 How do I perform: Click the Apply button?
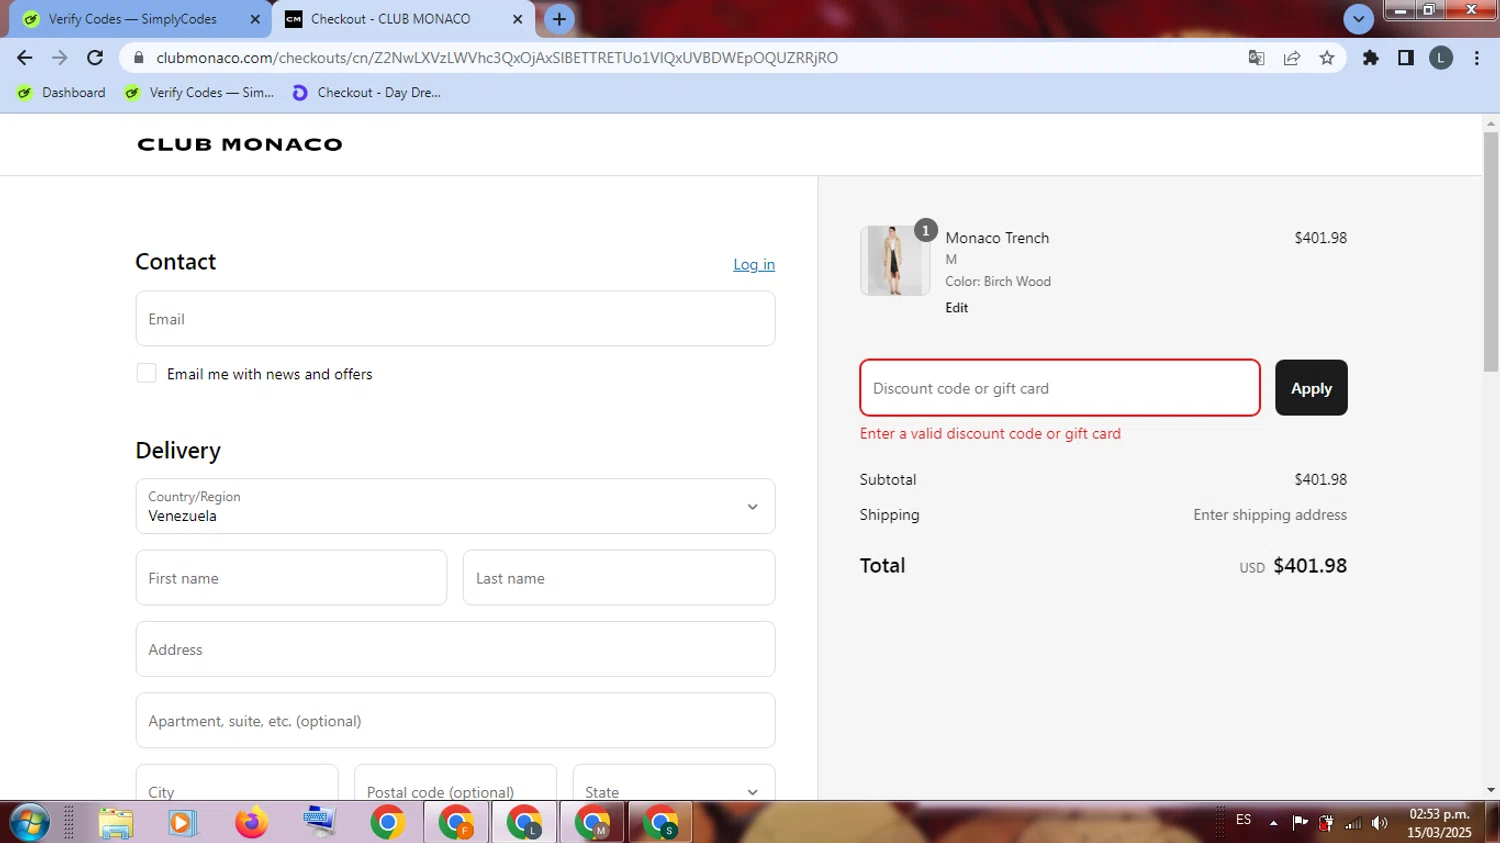(1311, 388)
